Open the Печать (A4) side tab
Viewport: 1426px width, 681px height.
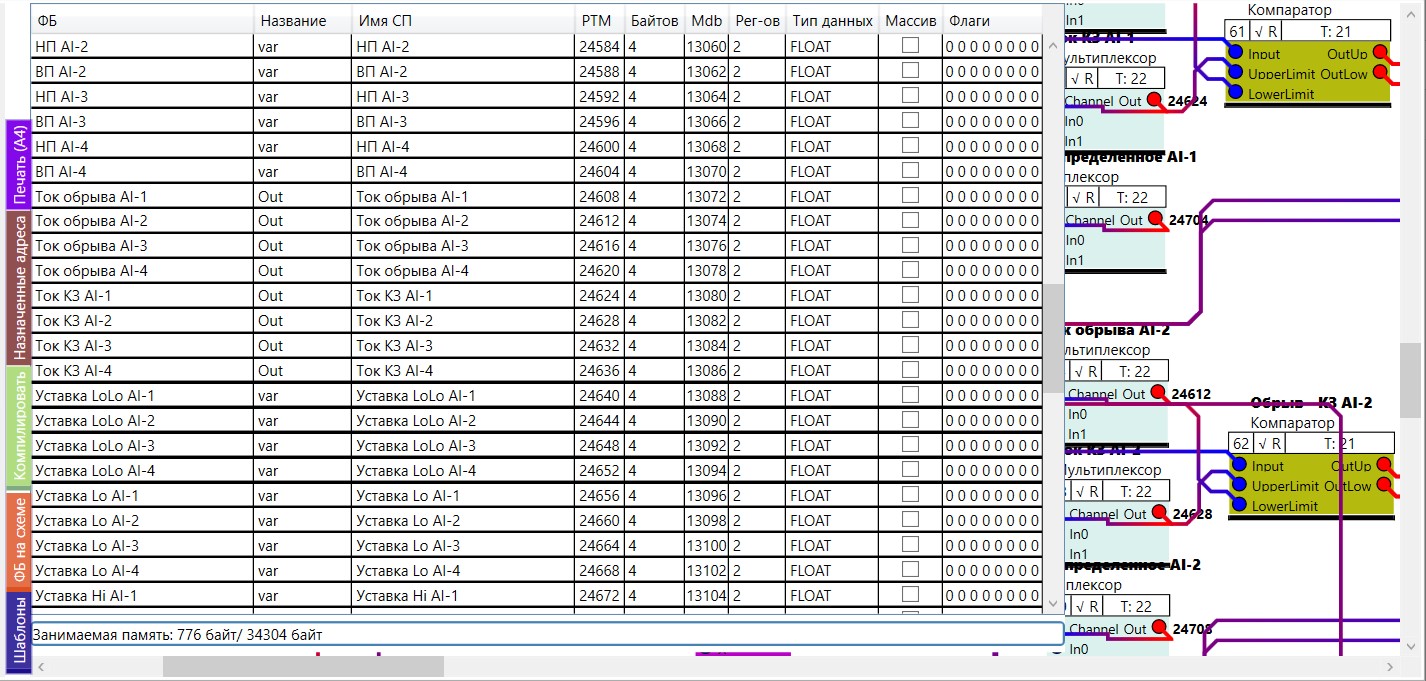point(18,165)
